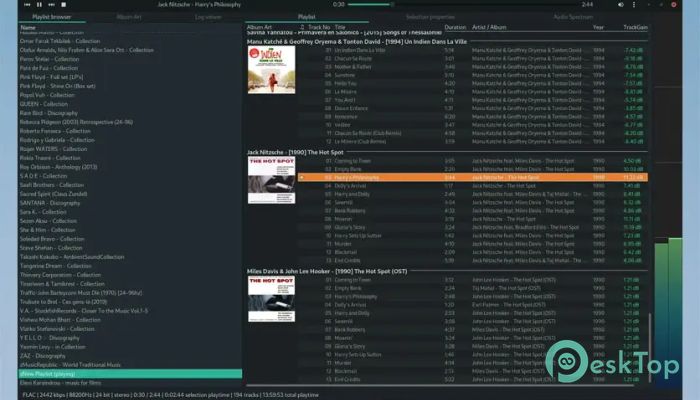Open the Tinariwen & Tamikrest - Collection playlist
Viewport: 700px width, 400px height.
click(x=62, y=284)
